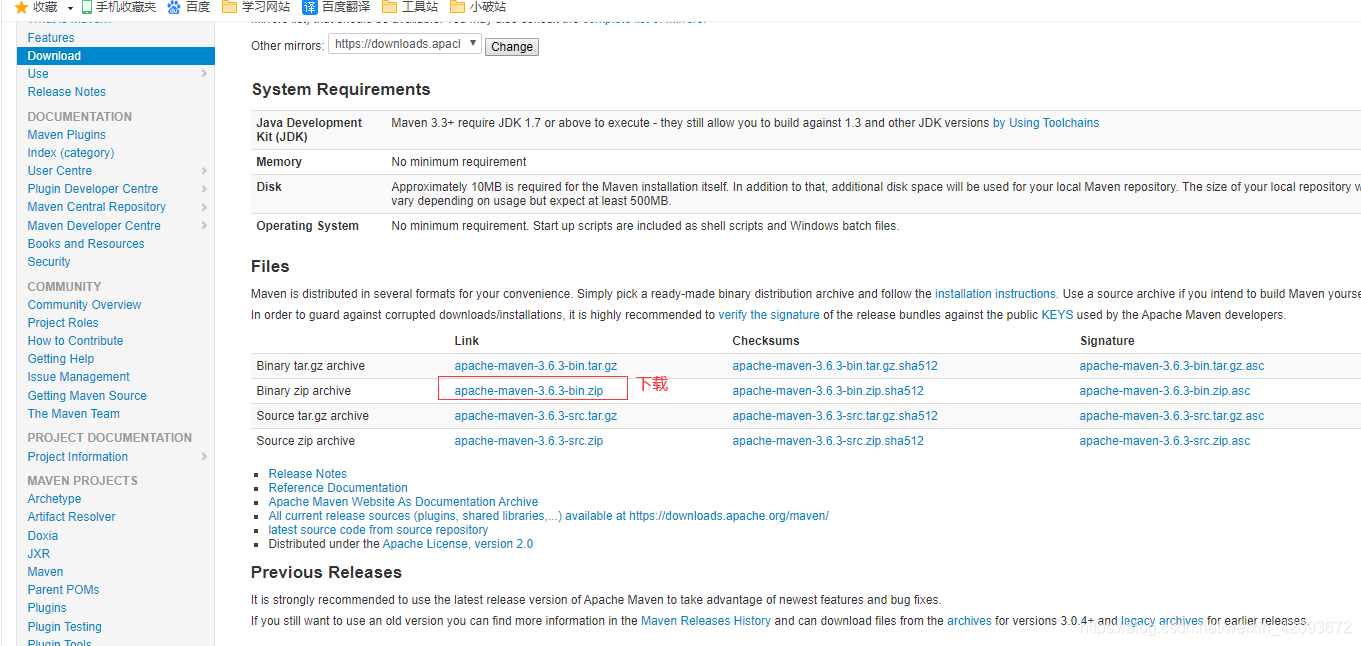Viewport: 1361px width, 646px height.
Task: Follow the by Using Toolchains link
Action: tap(1046, 123)
